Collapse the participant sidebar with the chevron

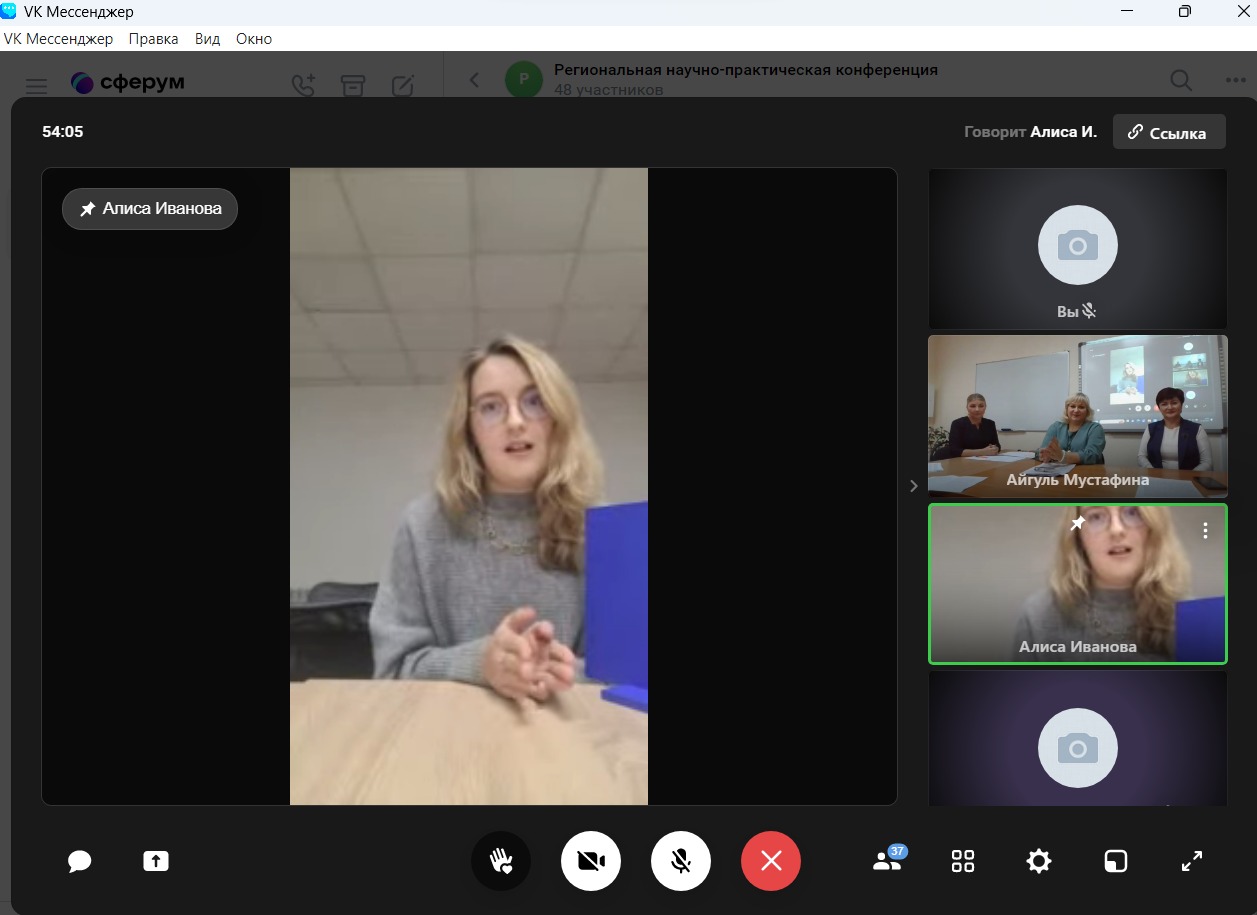coord(913,486)
